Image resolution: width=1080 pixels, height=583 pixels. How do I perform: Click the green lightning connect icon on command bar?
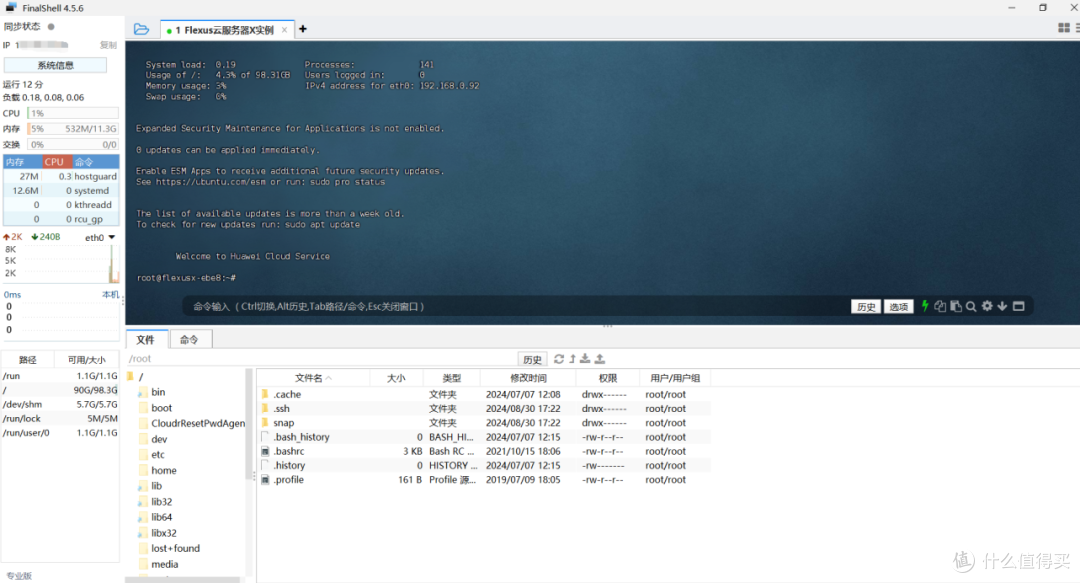[925, 305]
